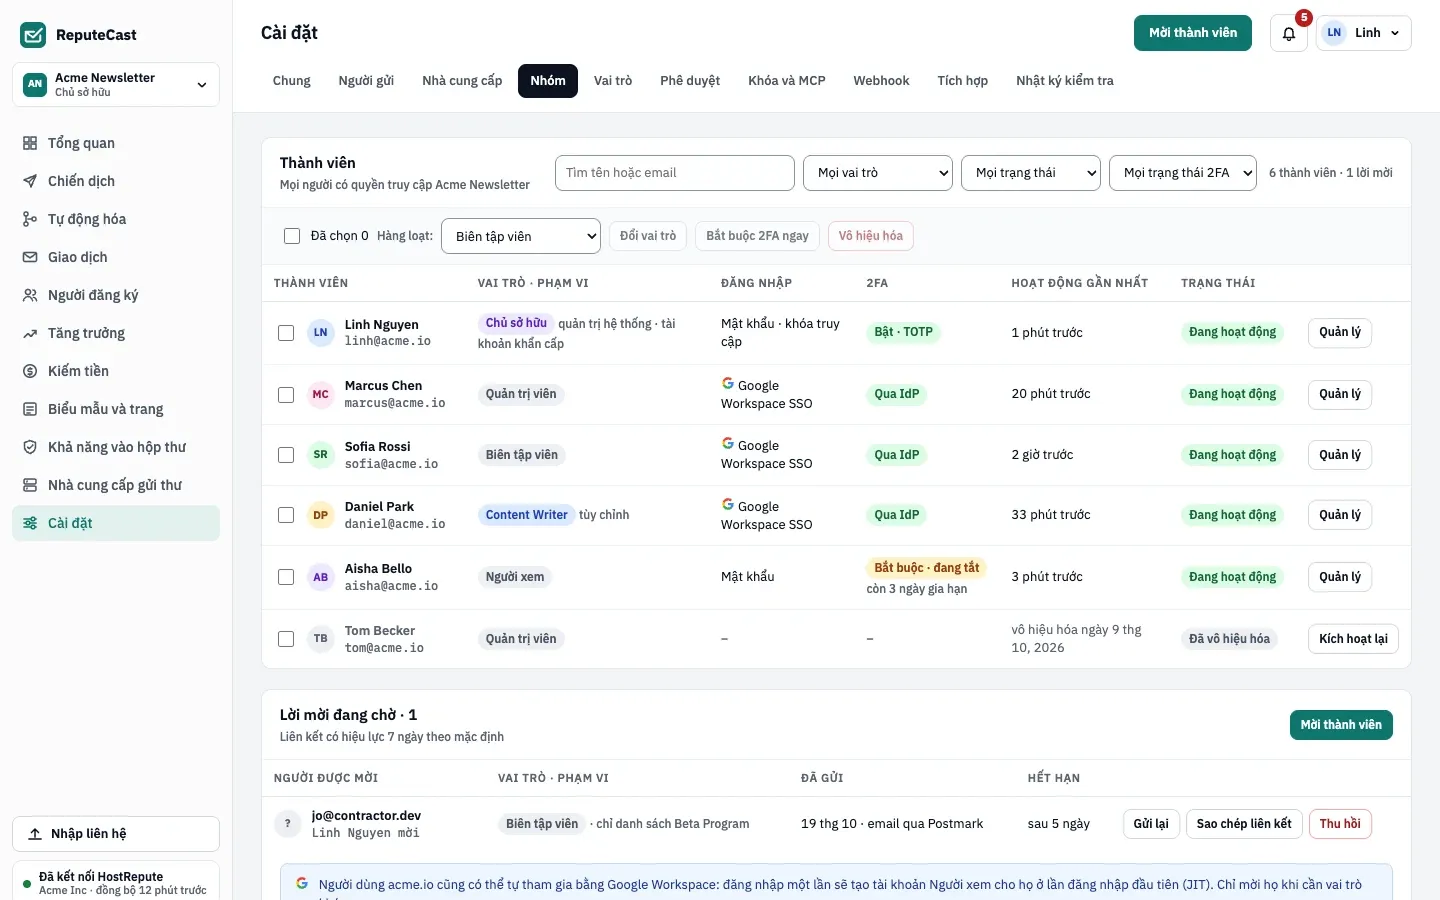Open the Mọi vai trò filter dropdown
1440x900 pixels.
click(x=878, y=173)
